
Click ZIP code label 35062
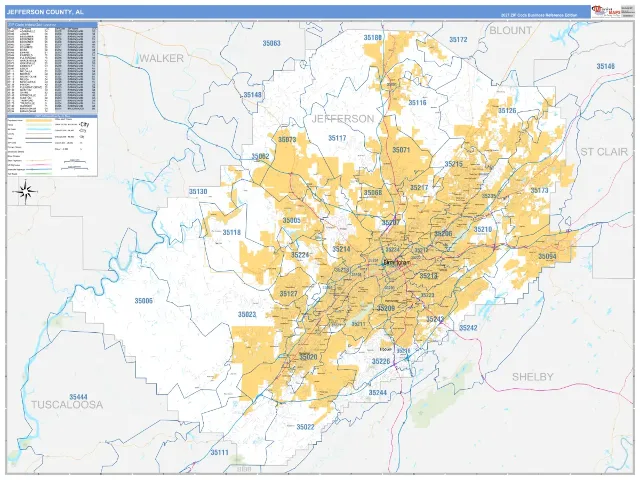click(x=260, y=156)
